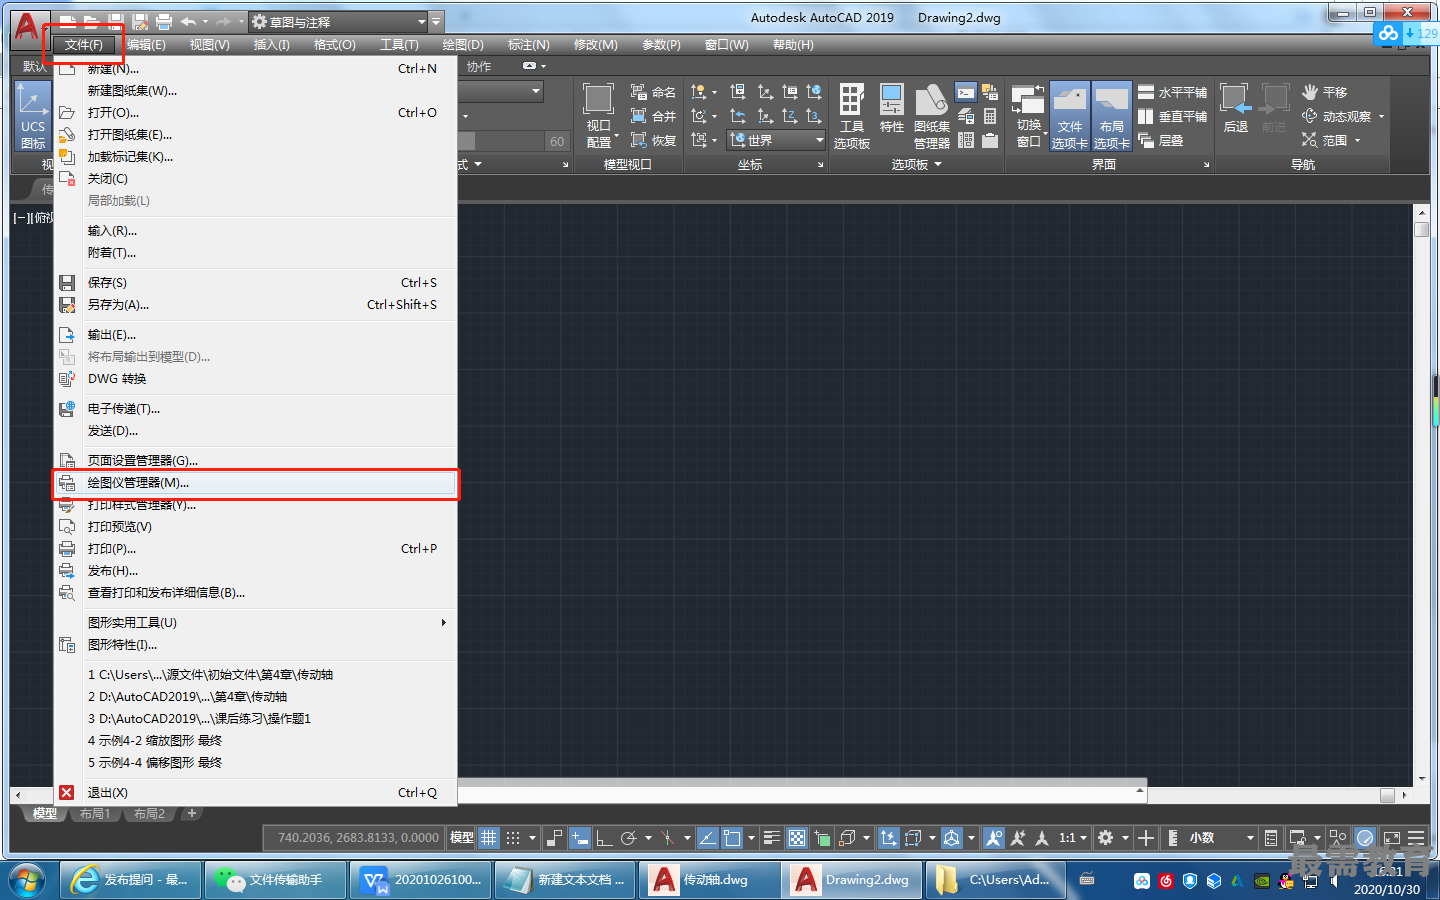The image size is (1440, 900).
Task: Click the 模型 button in the status bar
Action: (461, 838)
